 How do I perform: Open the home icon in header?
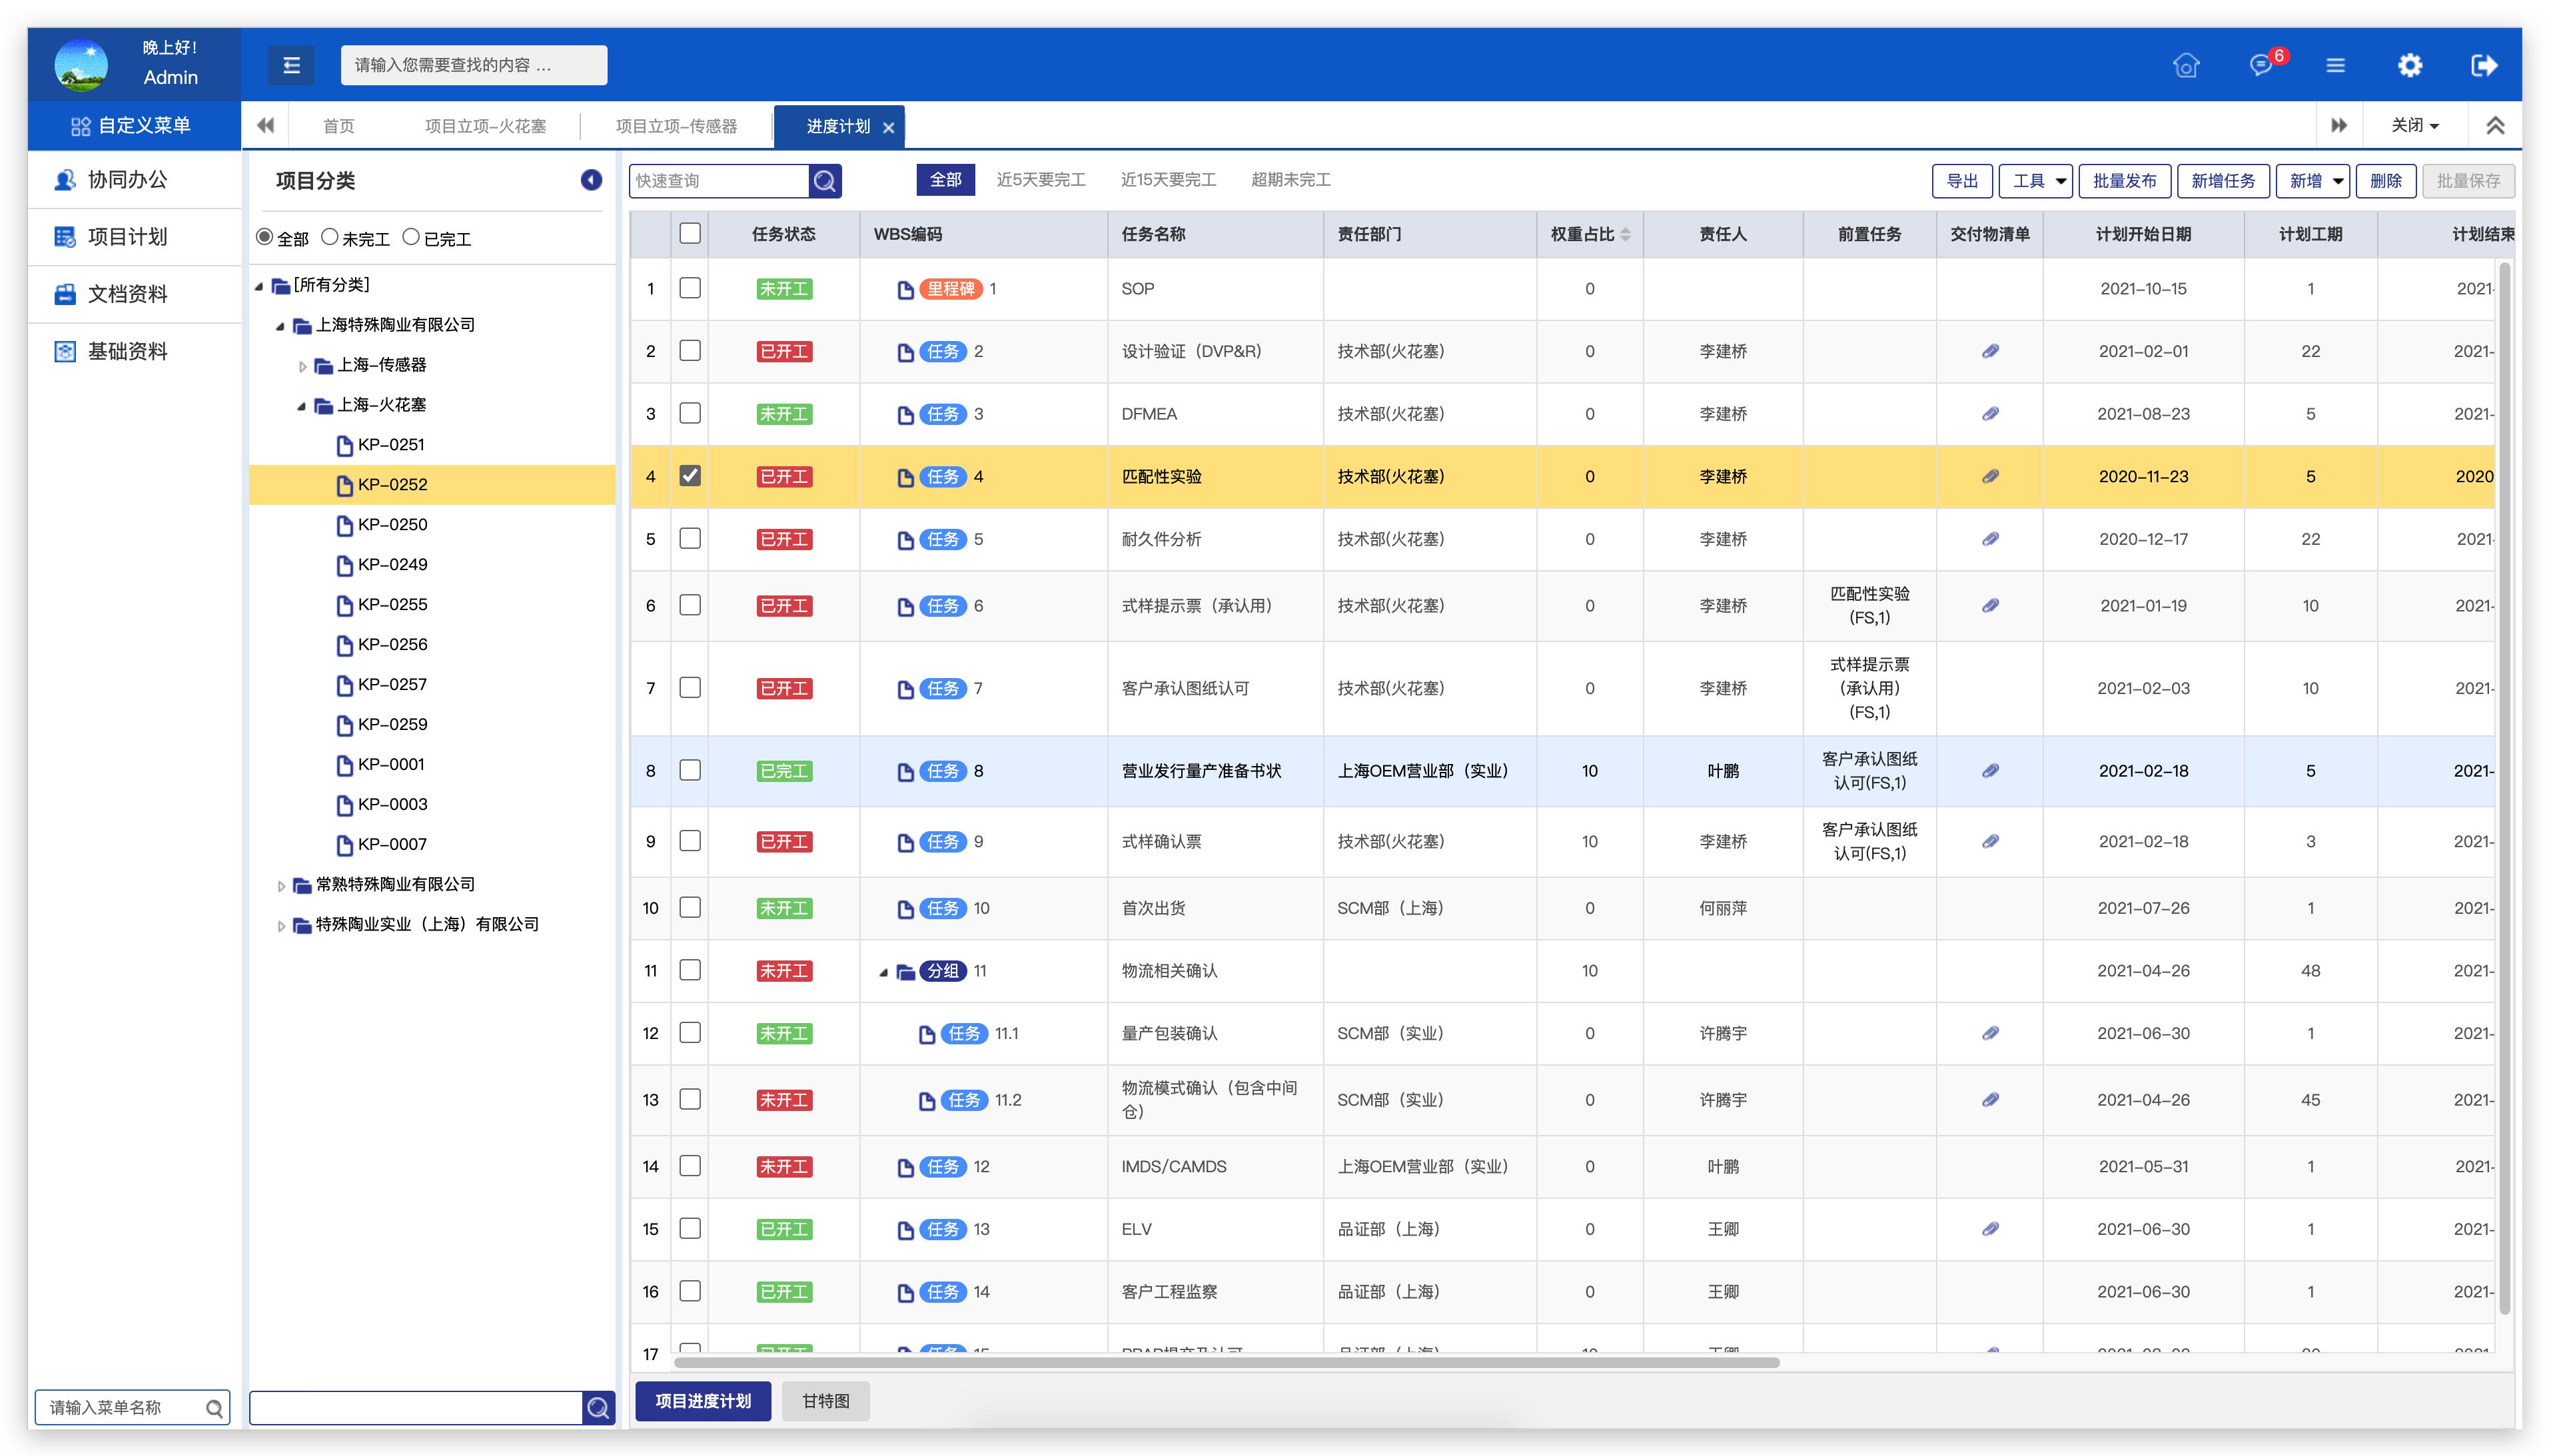pyautogui.click(x=2186, y=65)
